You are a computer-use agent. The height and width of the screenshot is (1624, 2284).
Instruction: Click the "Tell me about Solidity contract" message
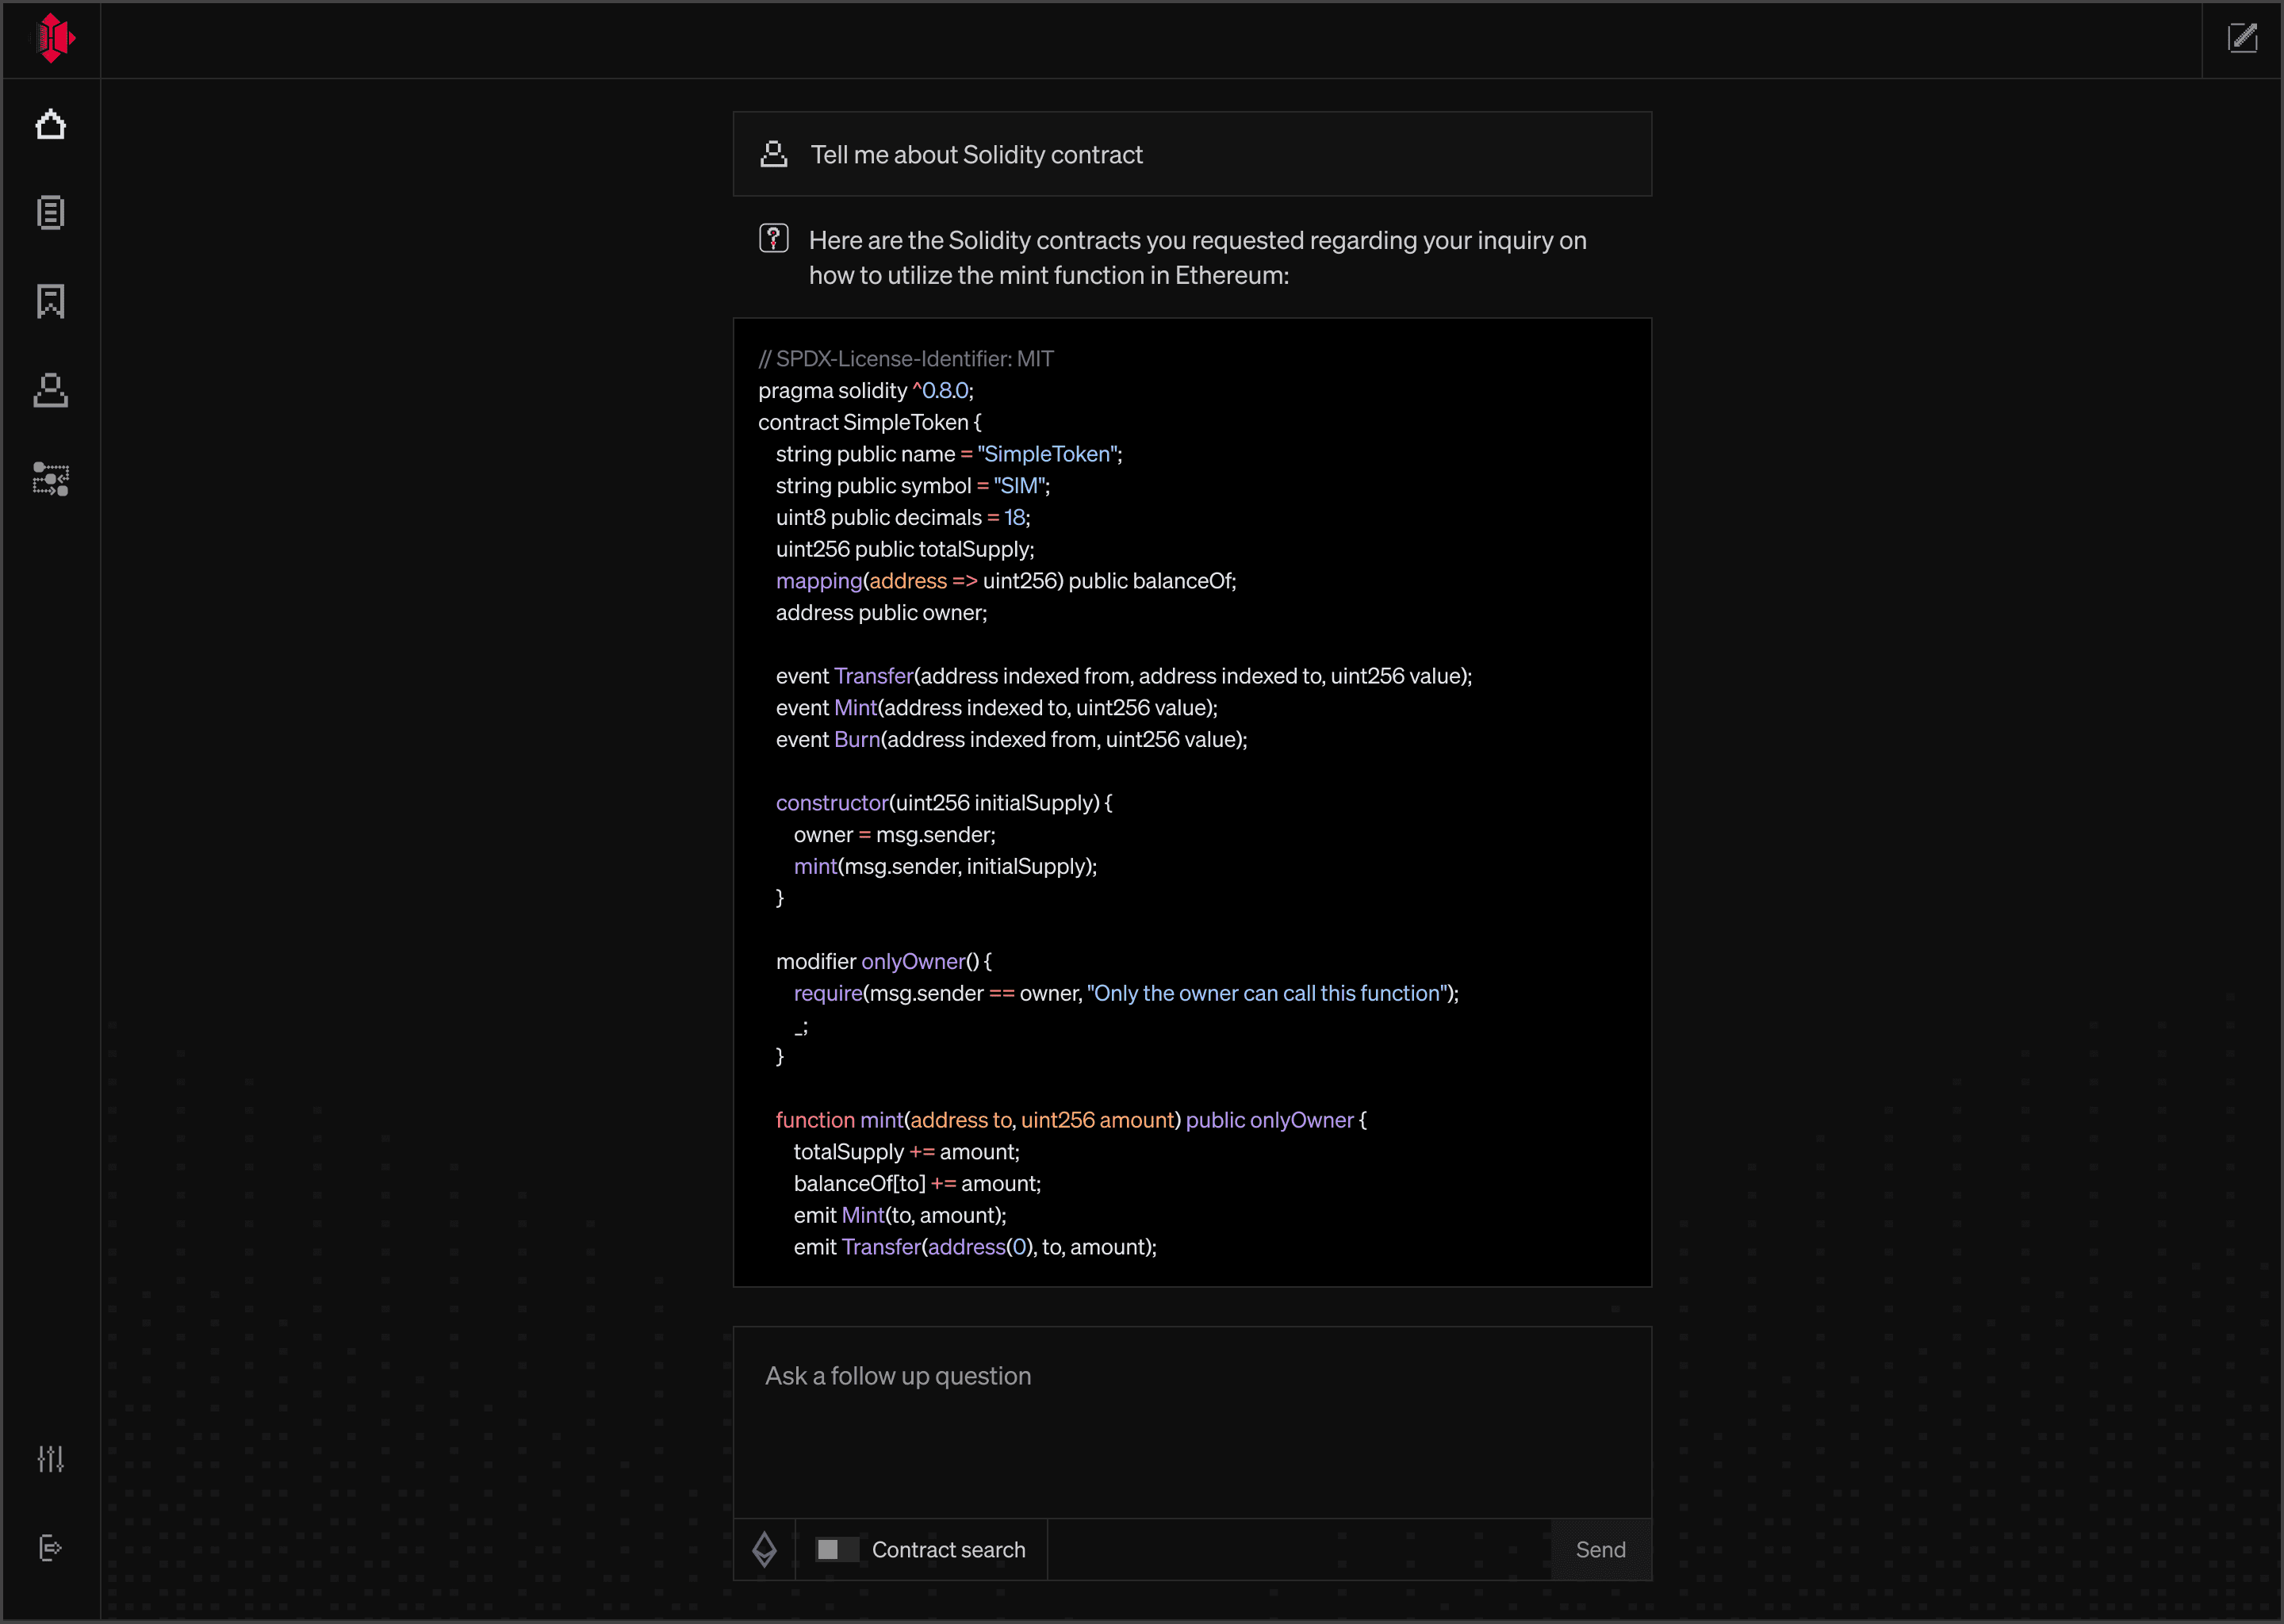click(976, 155)
